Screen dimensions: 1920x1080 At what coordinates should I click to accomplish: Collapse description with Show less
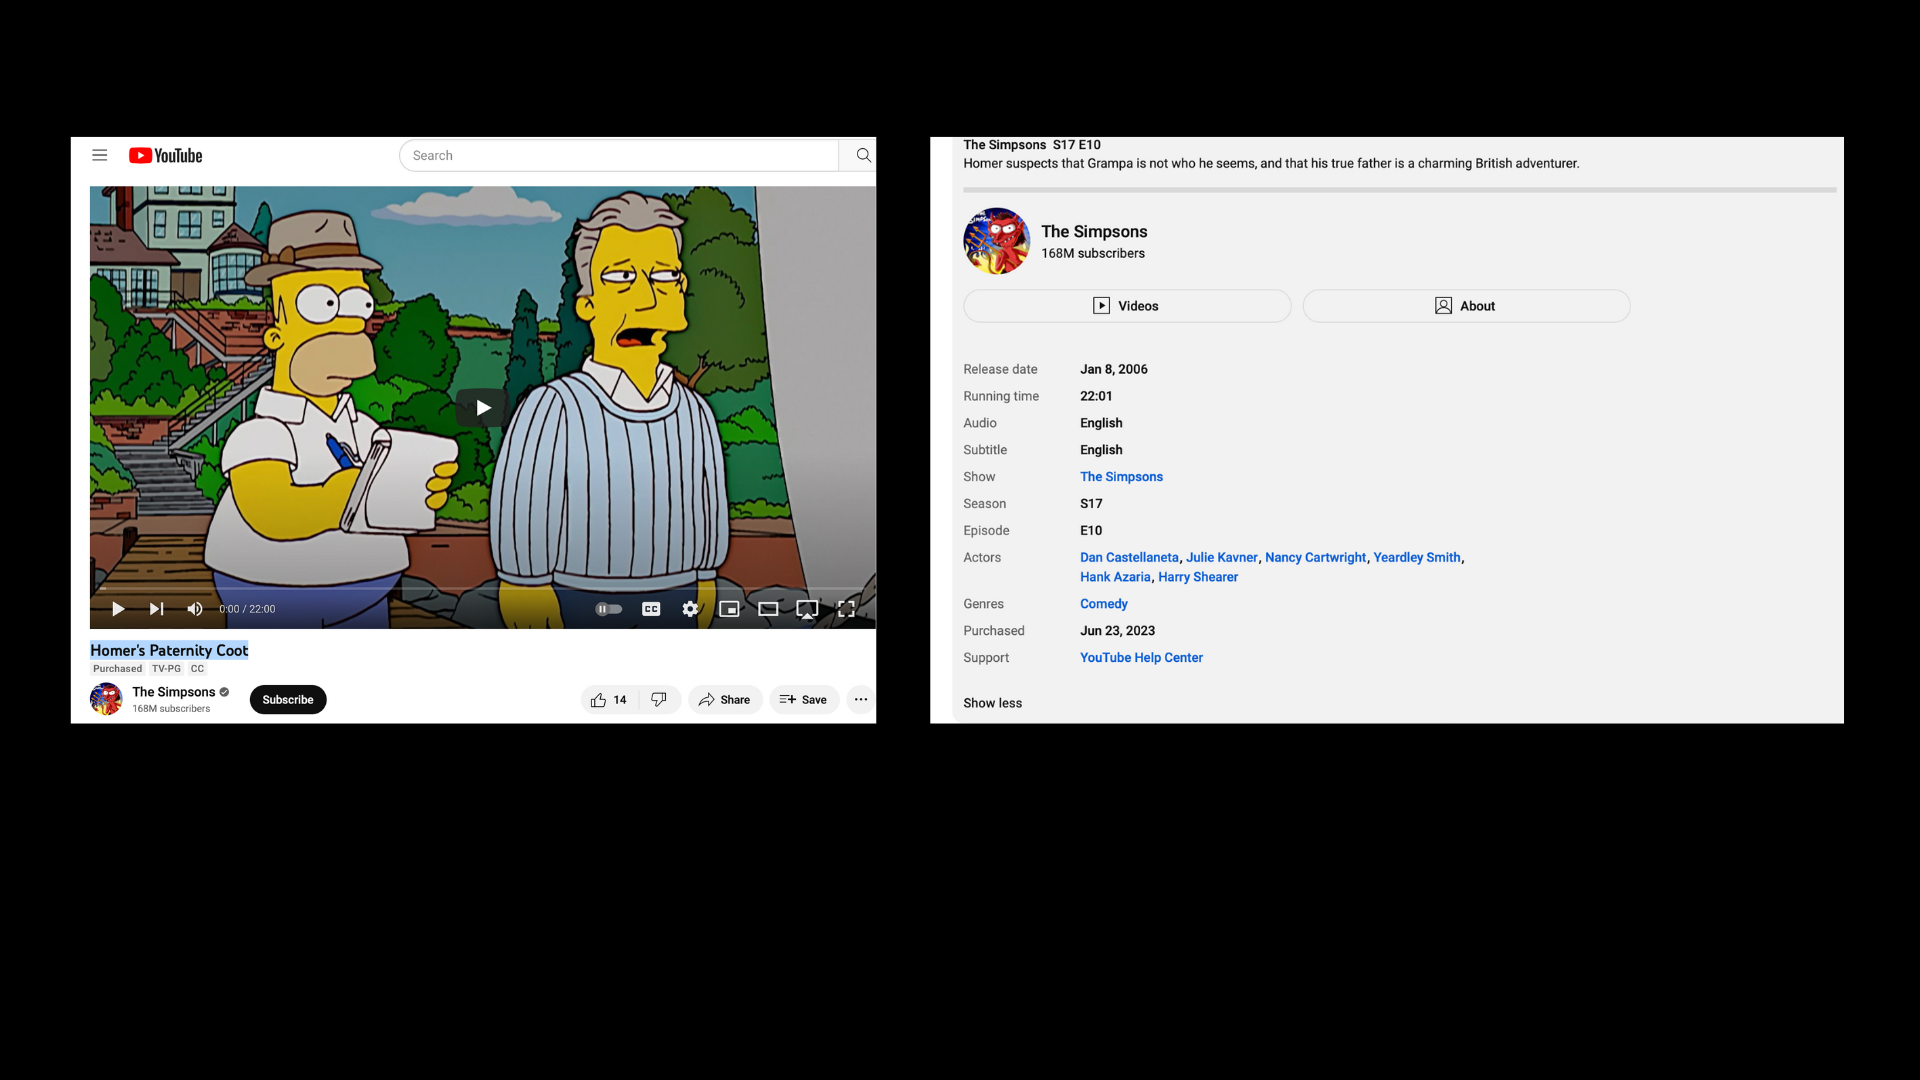click(x=992, y=703)
